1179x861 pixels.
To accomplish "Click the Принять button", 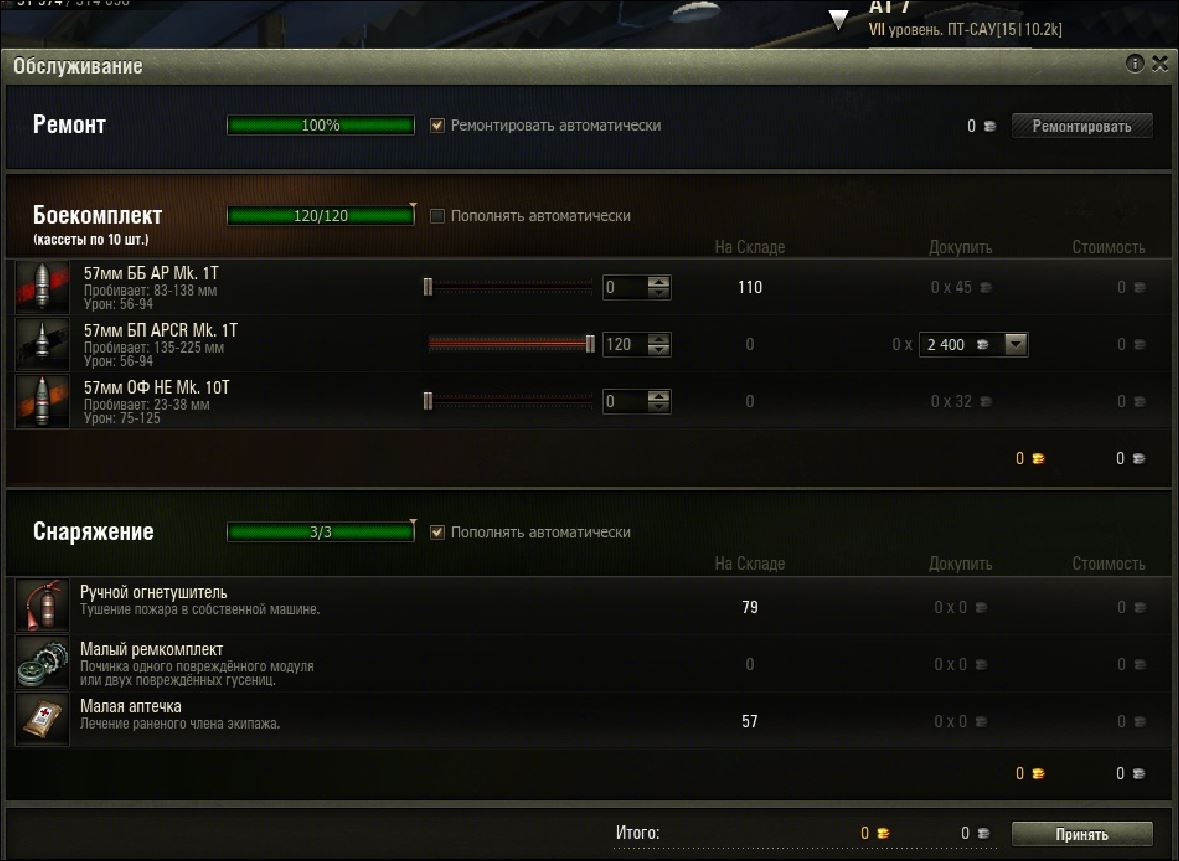I will click(1081, 834).
